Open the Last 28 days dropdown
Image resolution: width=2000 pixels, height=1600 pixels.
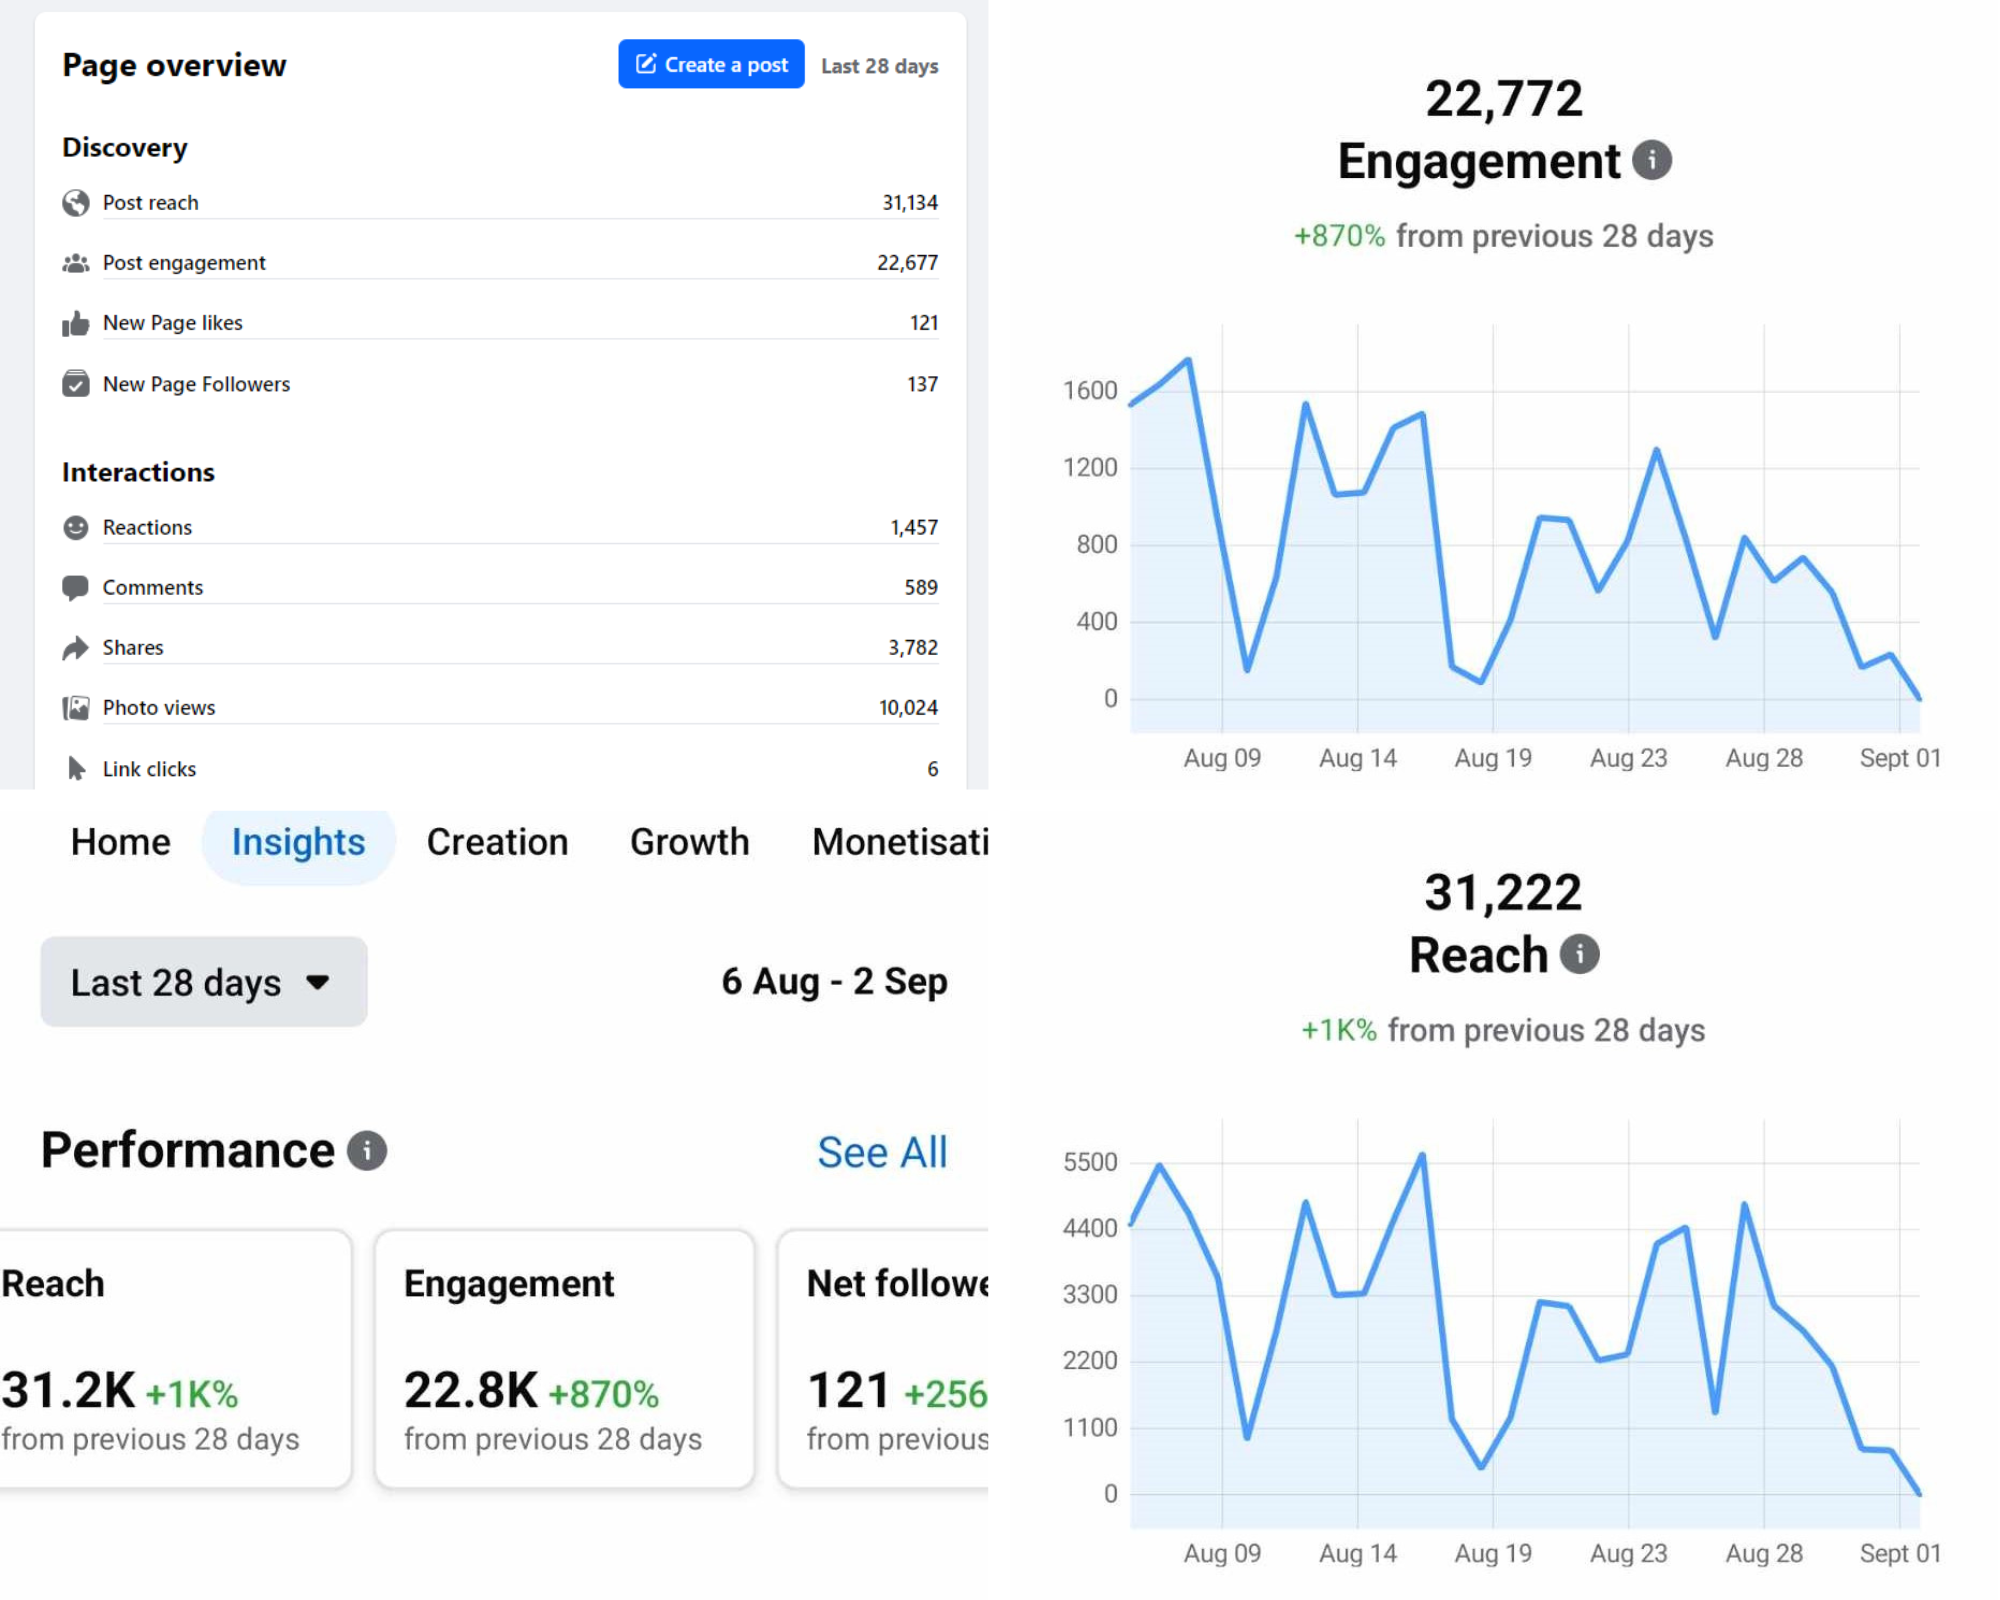204,982
